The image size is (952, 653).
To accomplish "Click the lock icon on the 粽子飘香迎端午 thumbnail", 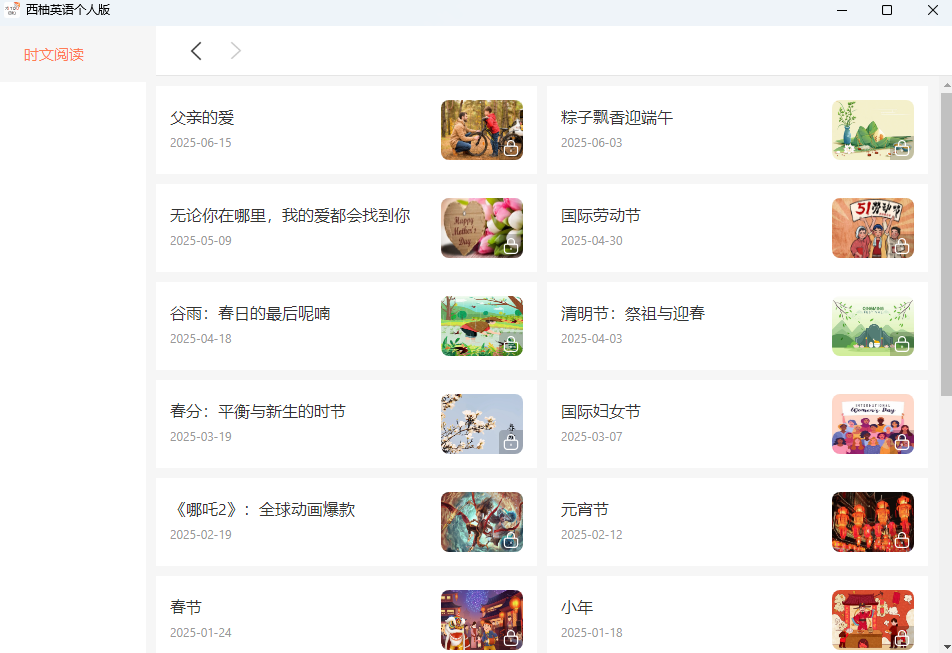I will click(x=903, y=147).
